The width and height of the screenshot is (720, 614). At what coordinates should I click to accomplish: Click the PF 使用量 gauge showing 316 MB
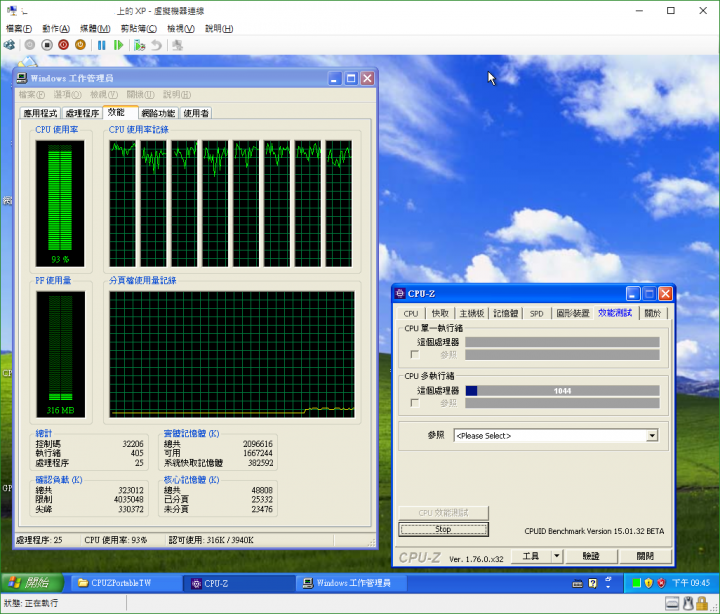[x=60, y=354]
